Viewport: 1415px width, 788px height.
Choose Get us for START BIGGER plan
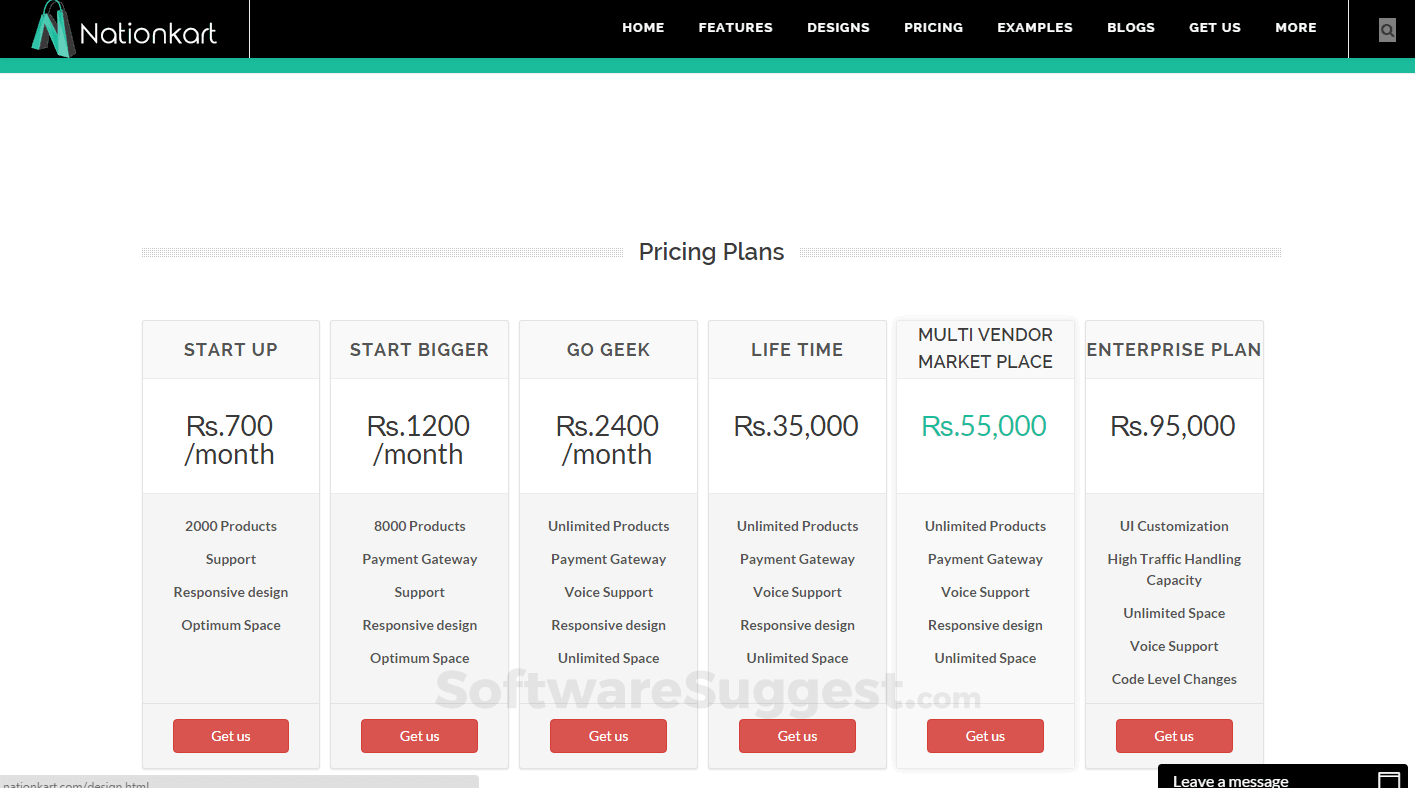click(419, 736)
